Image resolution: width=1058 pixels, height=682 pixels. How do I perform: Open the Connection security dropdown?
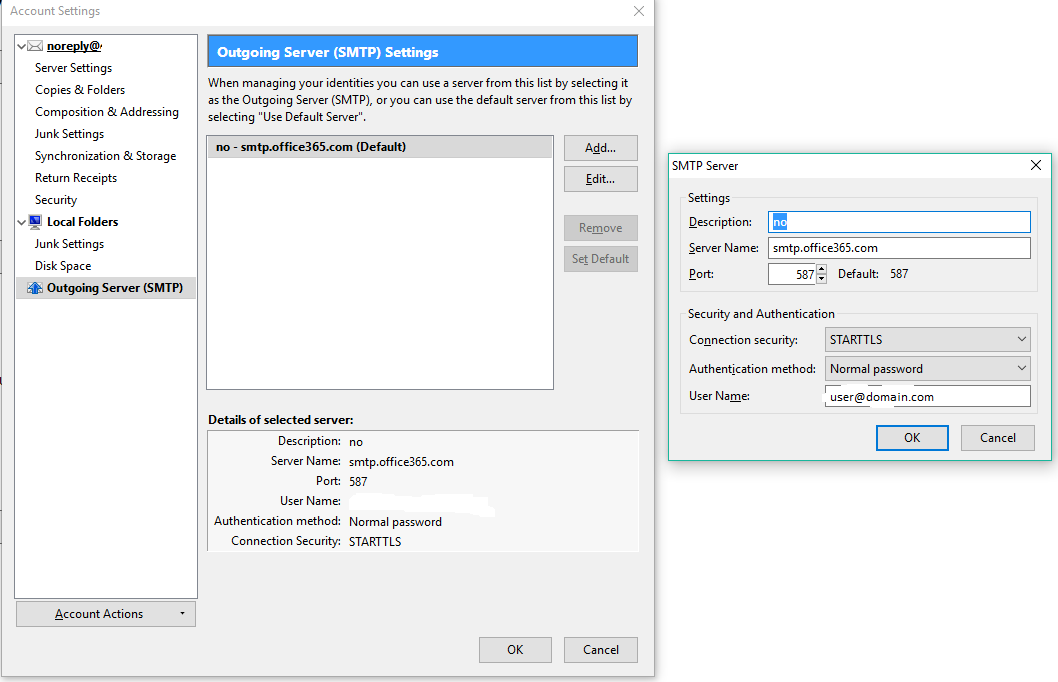[928, 340]
